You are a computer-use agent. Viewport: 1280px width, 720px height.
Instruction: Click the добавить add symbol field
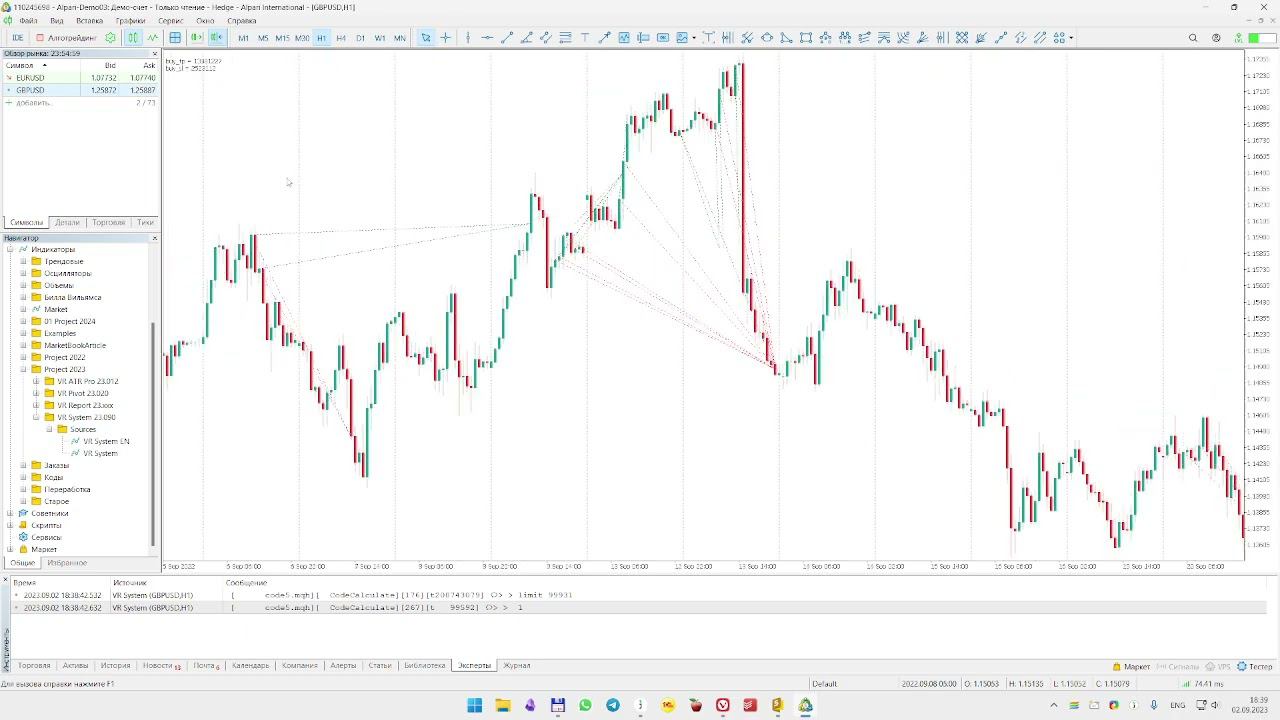pyautogui.click(x=33, y=102)
